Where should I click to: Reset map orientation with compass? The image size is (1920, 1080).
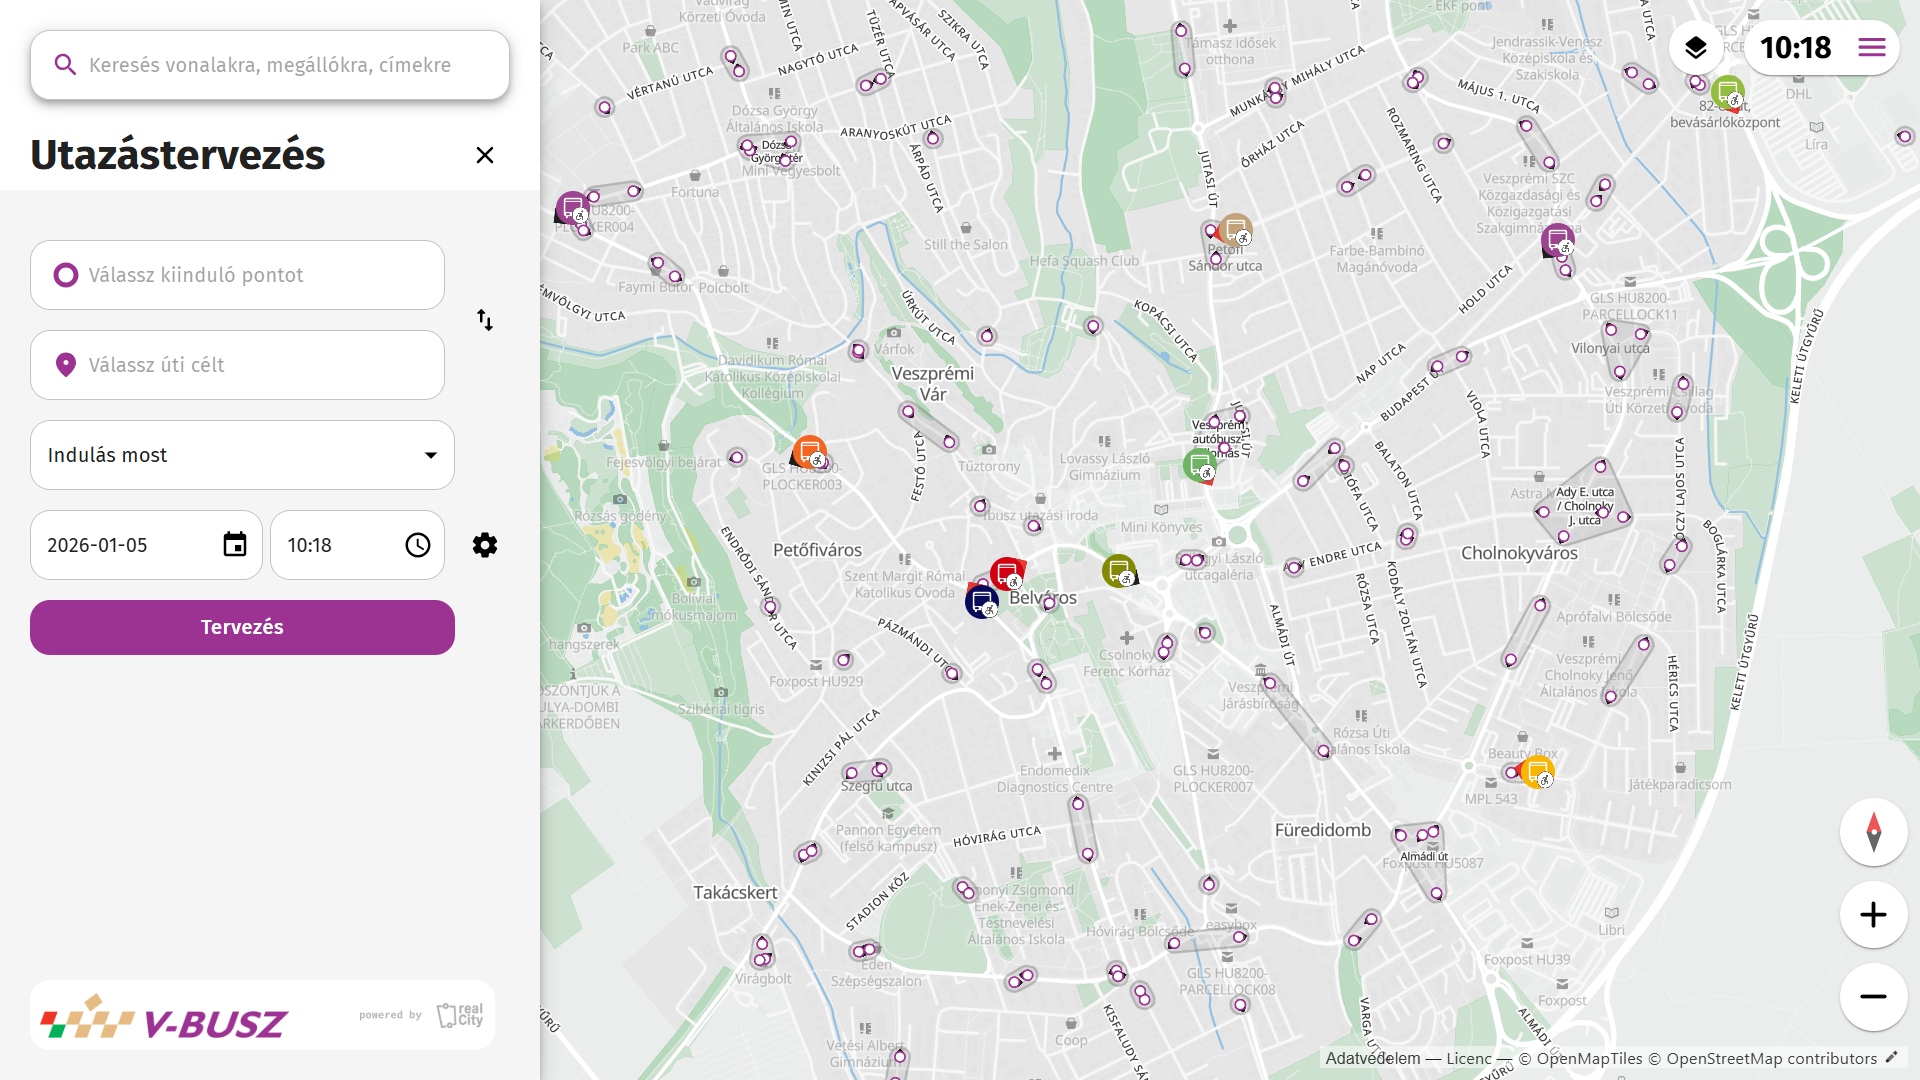pos(1873,832)
